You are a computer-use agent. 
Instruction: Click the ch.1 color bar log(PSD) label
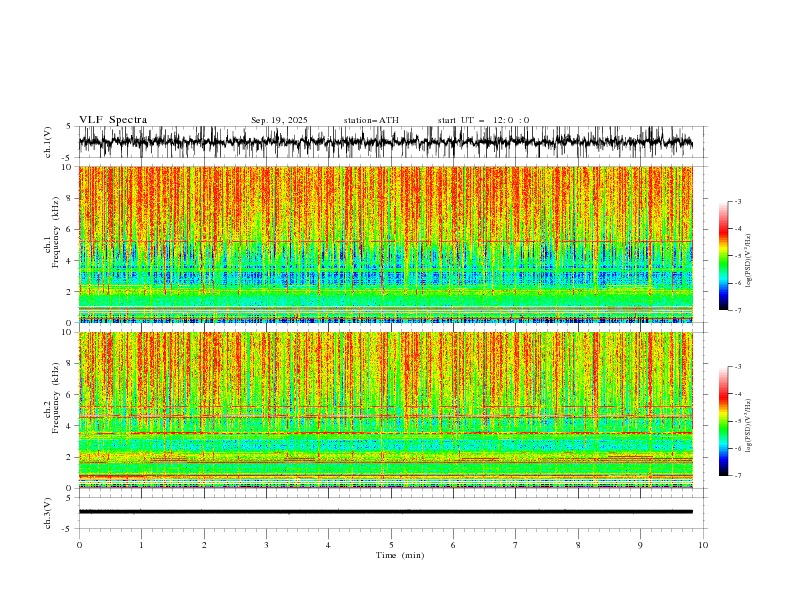pyautogui.click(x=749, y=261)
